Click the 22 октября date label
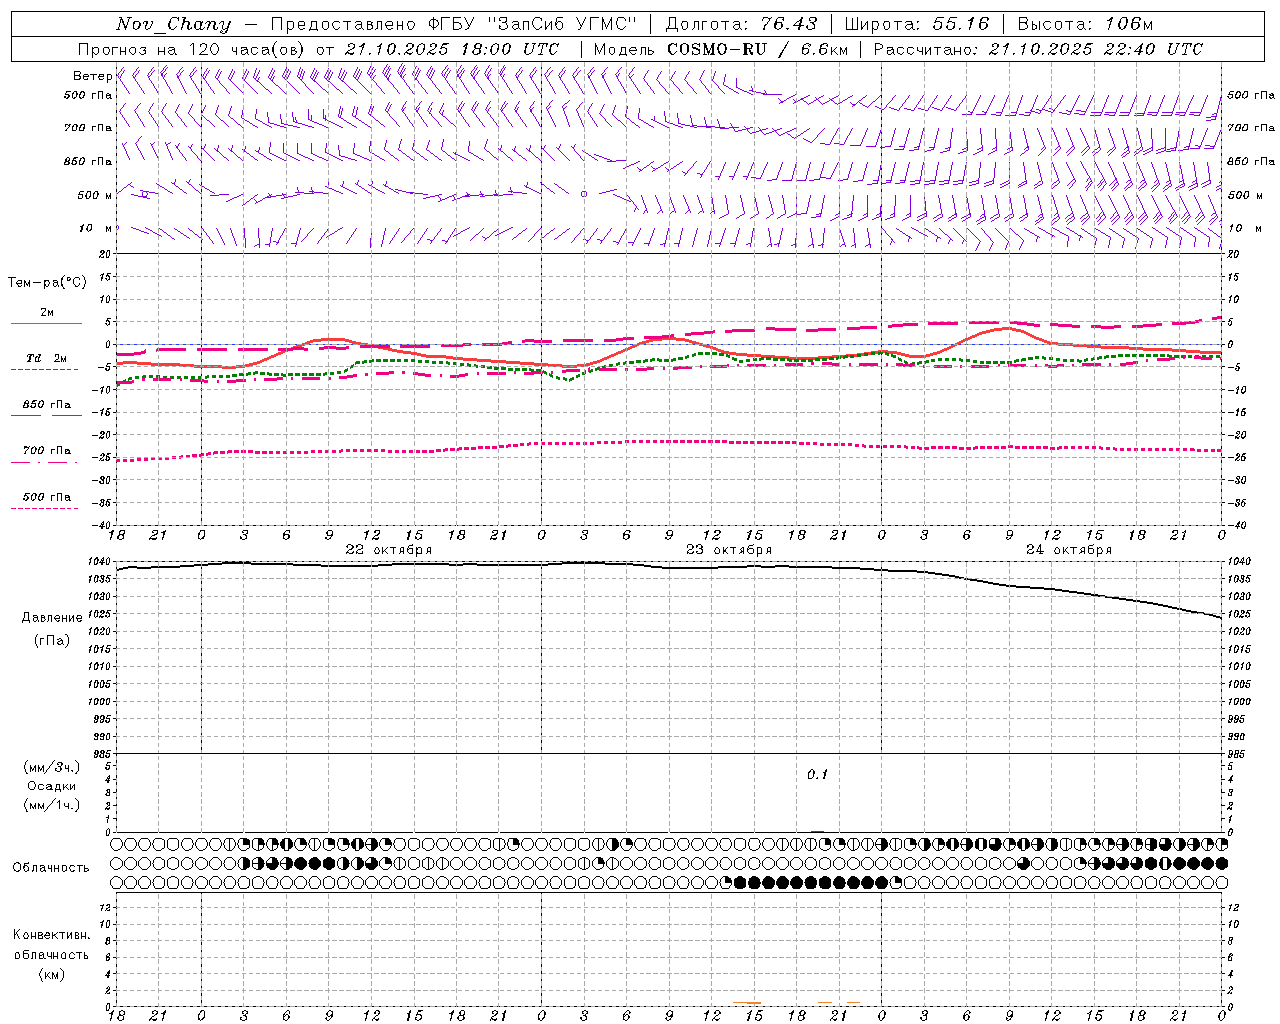1280x1024 pixels. click(x=389, y=550)
